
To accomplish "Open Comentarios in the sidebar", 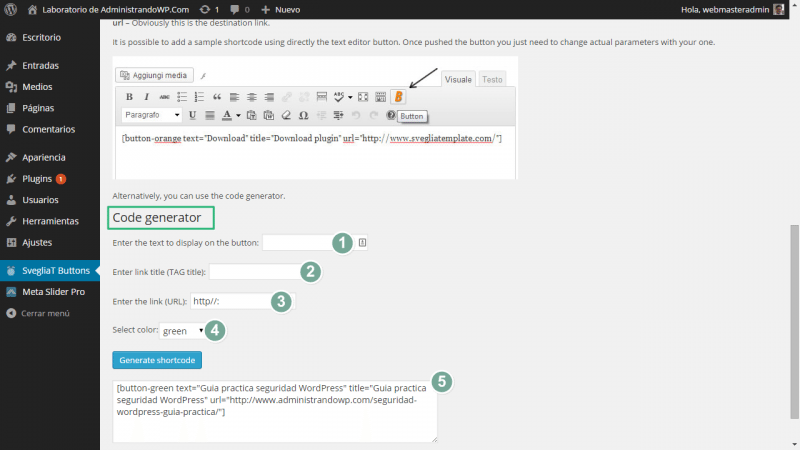I will click(50, 129).
